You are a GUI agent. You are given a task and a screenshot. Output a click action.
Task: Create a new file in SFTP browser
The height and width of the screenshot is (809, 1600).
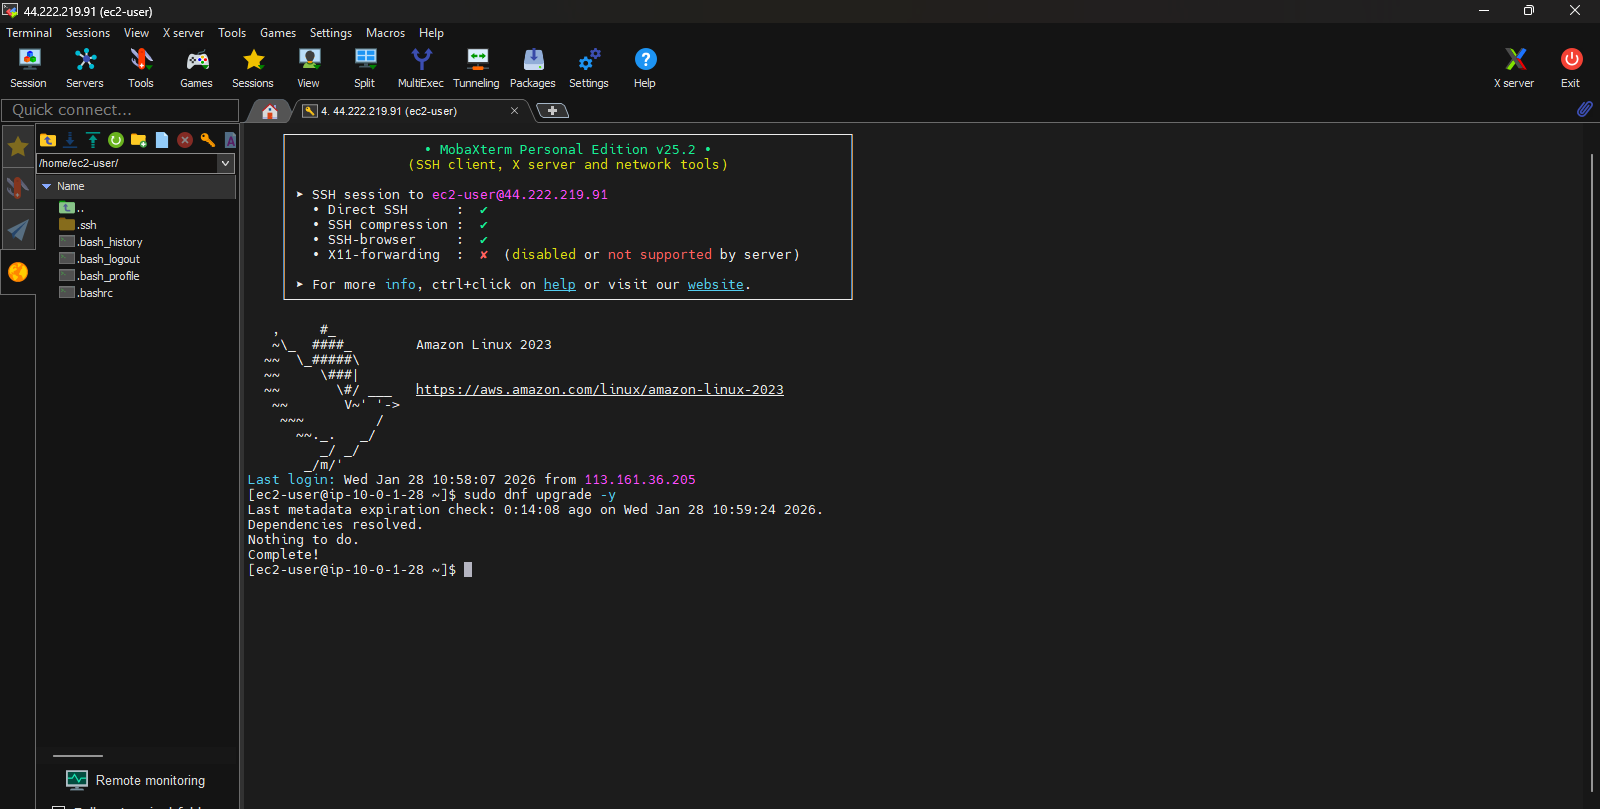coord(162,140)
